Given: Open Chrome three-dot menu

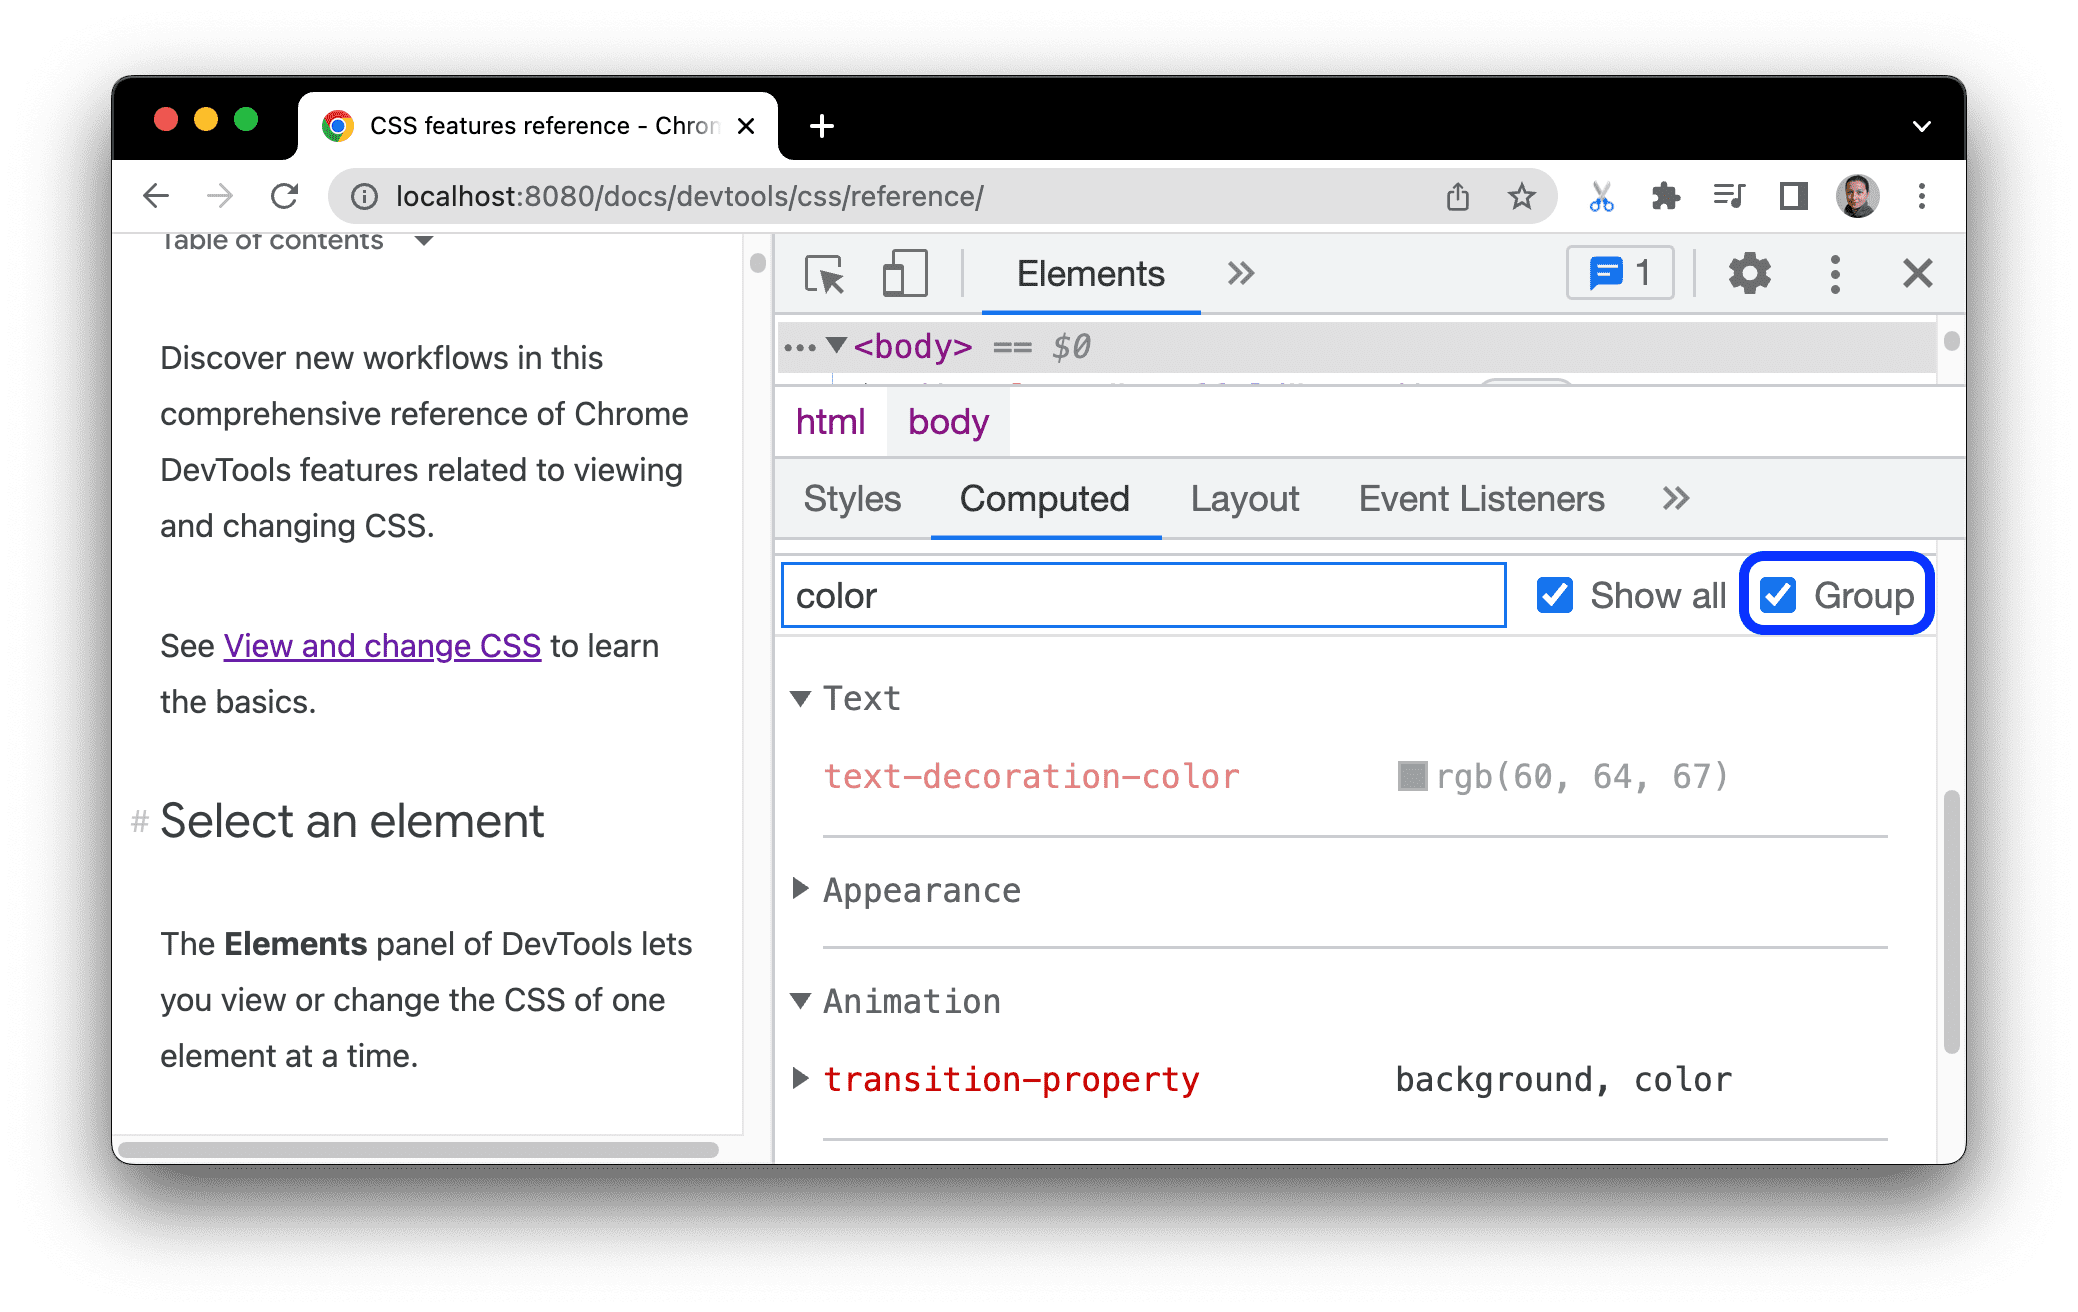Looking at the screenshot, I should tap(1922, 196).
